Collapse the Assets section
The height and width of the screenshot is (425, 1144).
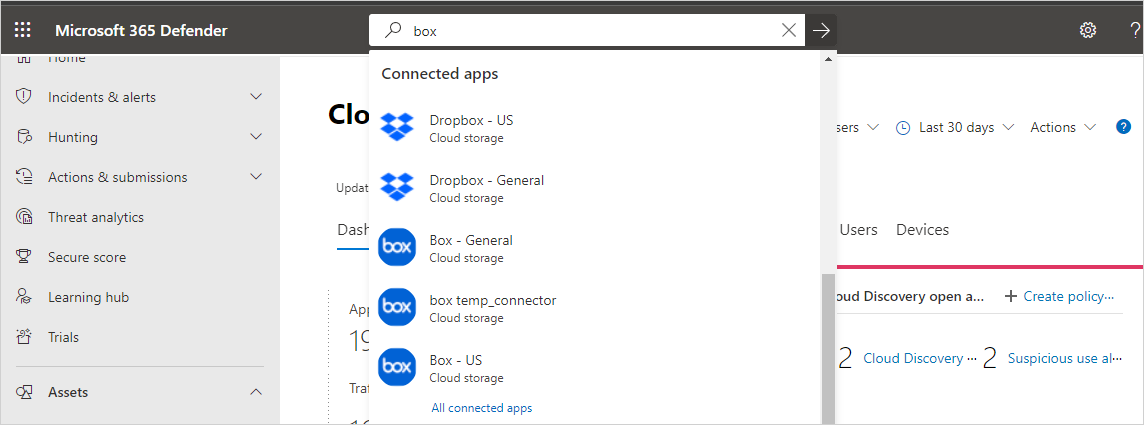click(255, 392)
